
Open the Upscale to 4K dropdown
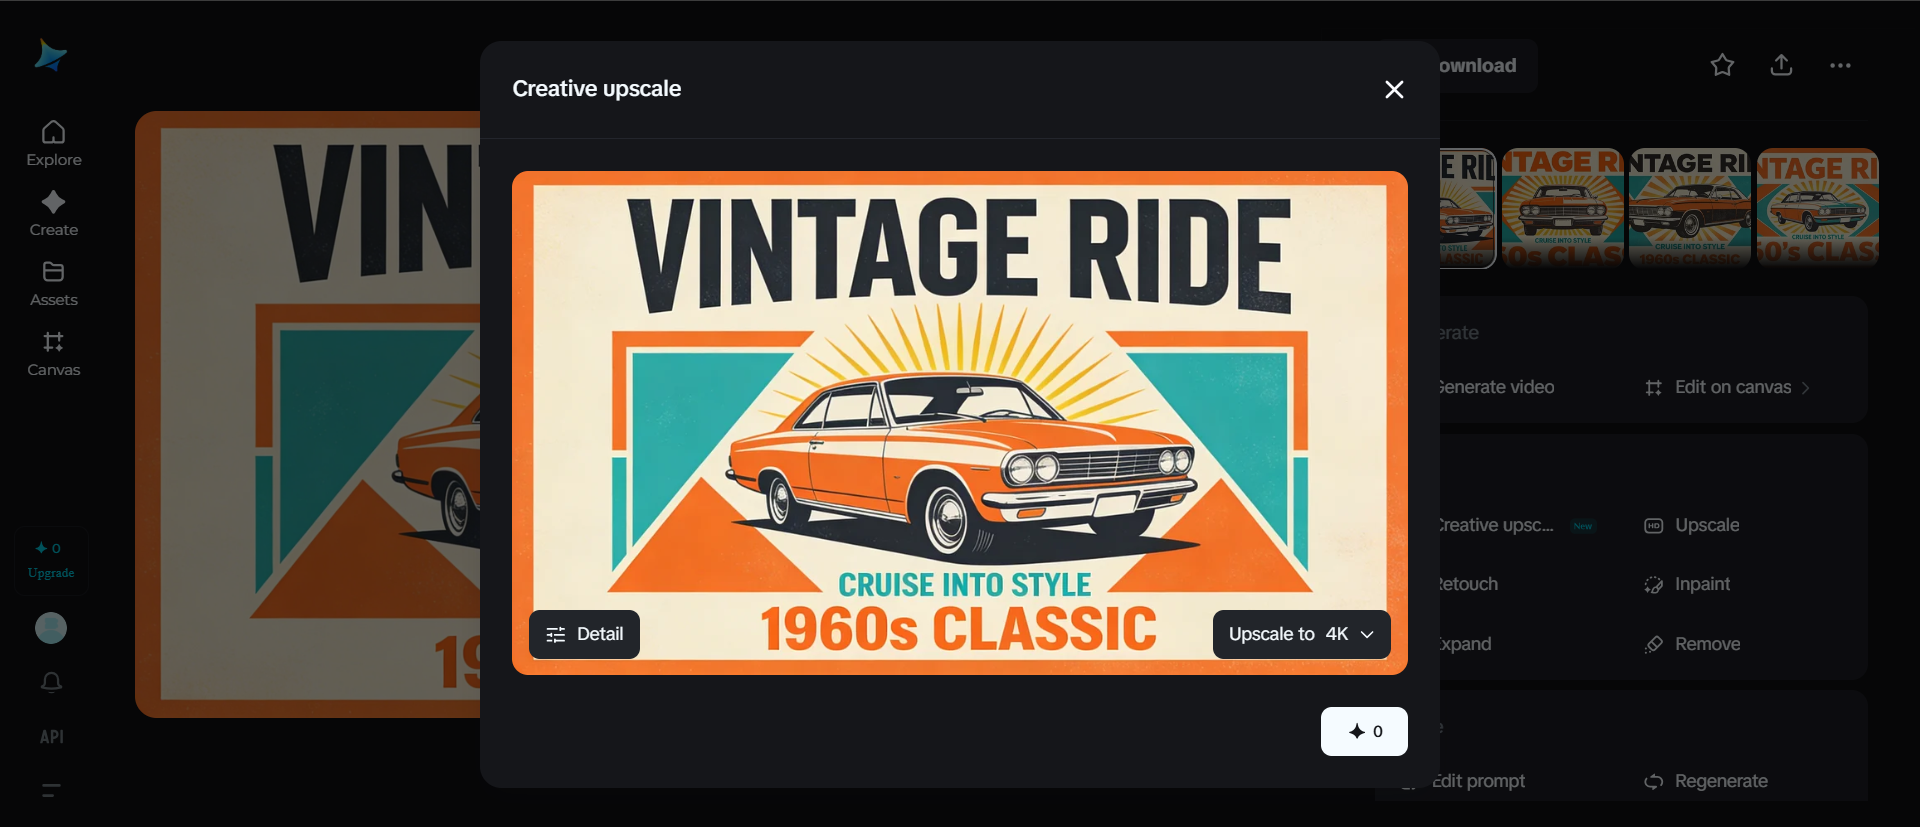(x=1301, y=634)
